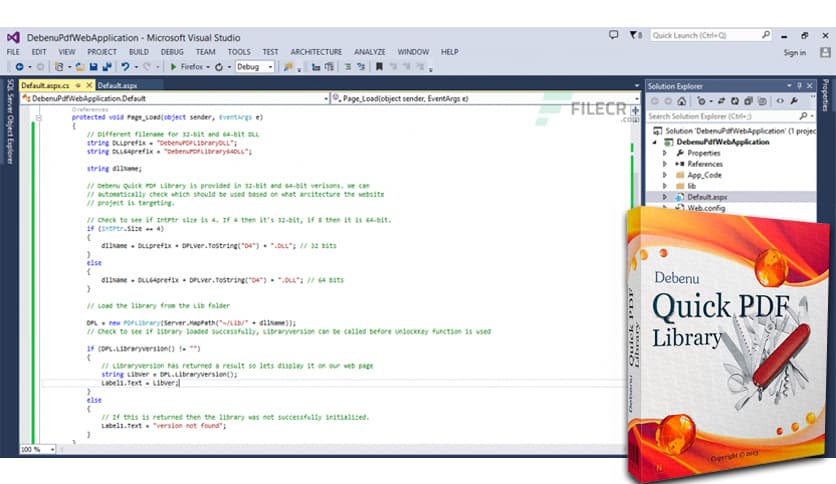Switch to the Default.aspx tab
This screenshot has width=836, height=484.
[118, 85]
